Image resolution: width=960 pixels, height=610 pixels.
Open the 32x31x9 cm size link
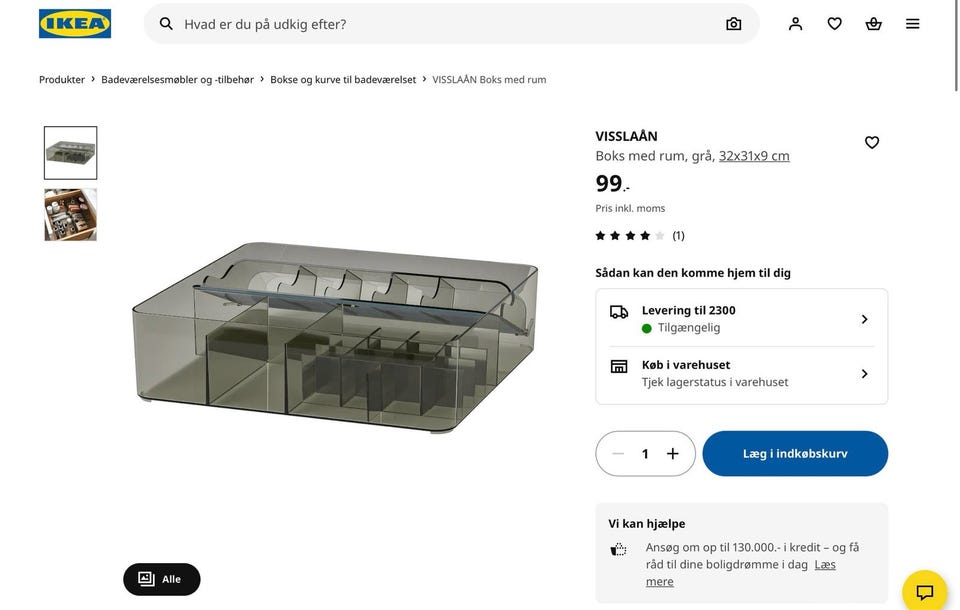pyautogui.click(x=754, y=156)
